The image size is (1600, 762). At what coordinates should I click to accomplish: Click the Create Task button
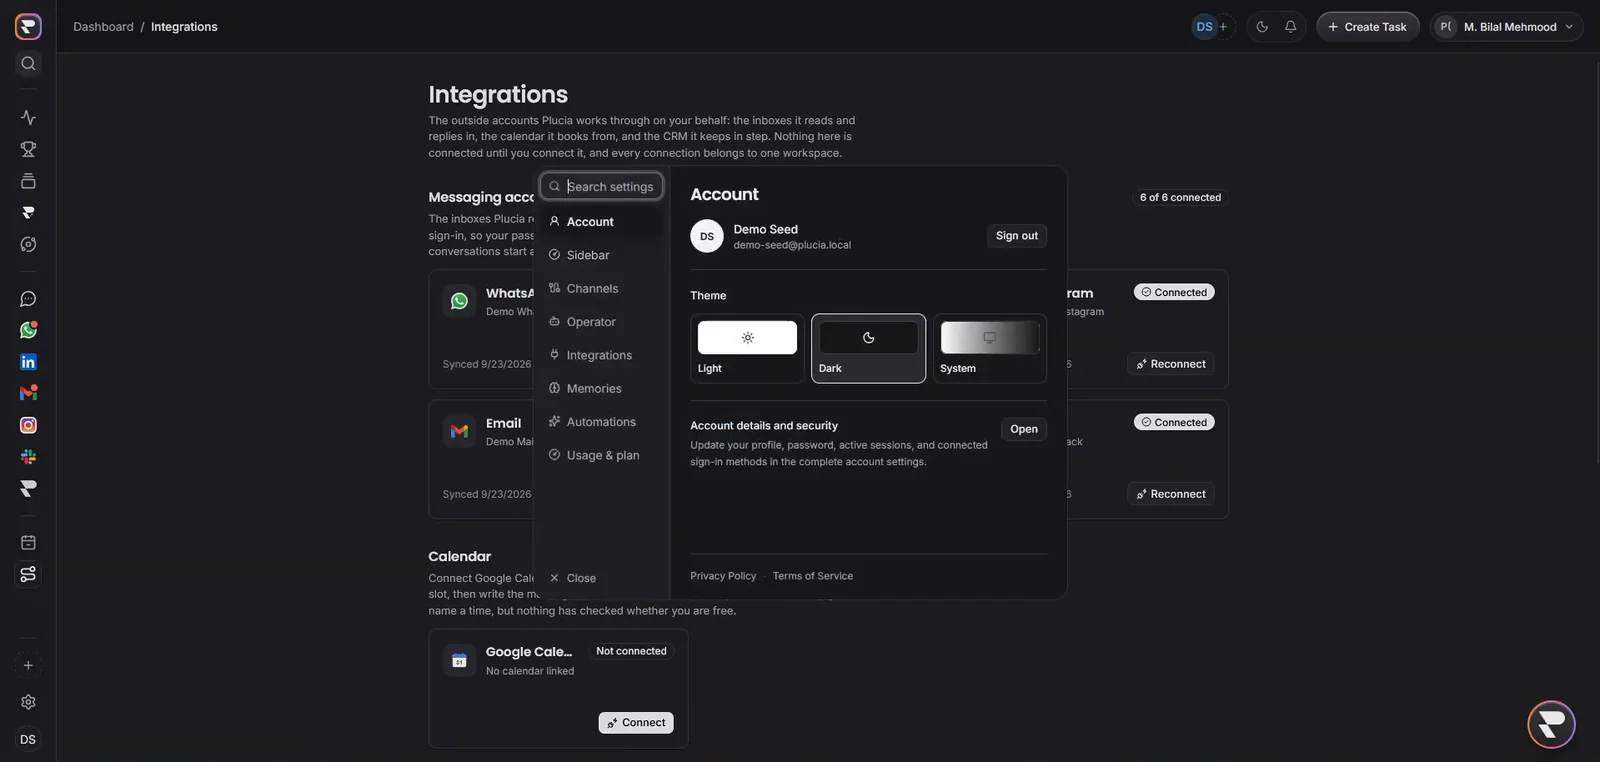[x=1367, y=27]
